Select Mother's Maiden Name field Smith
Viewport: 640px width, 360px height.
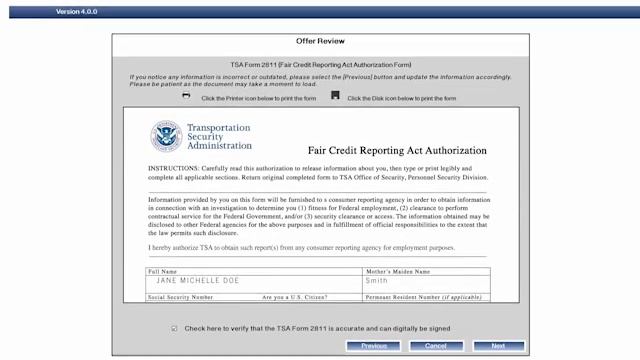pos(426,284)
